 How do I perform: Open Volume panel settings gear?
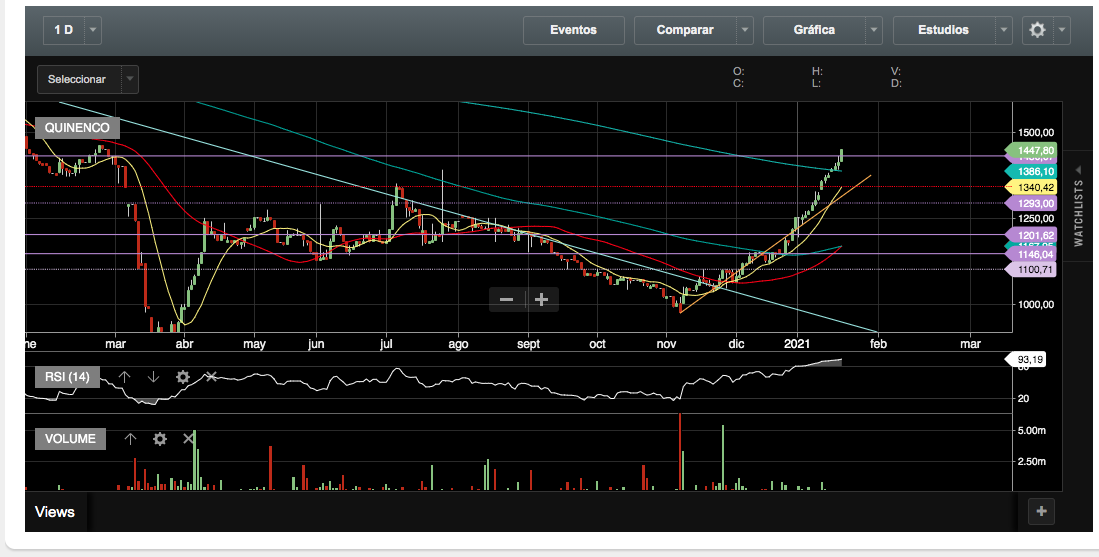click(159, 439)
